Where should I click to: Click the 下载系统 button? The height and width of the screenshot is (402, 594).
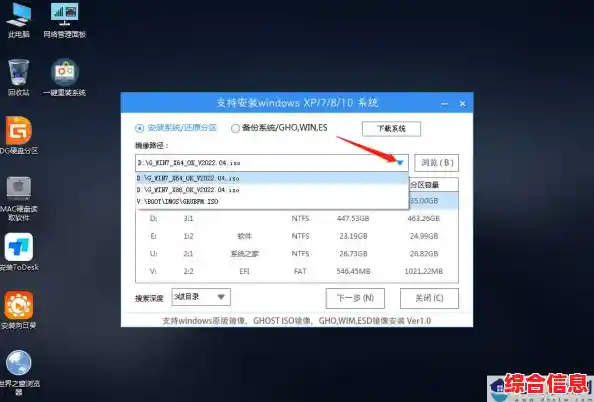391,128
